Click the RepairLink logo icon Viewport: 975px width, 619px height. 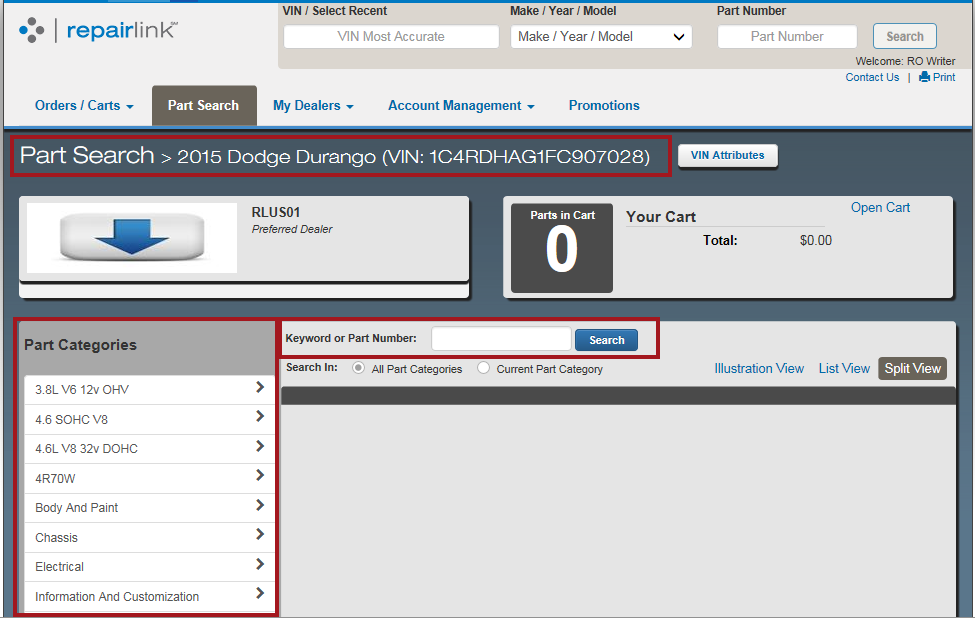pyautogui.click(x=30, y=30)
